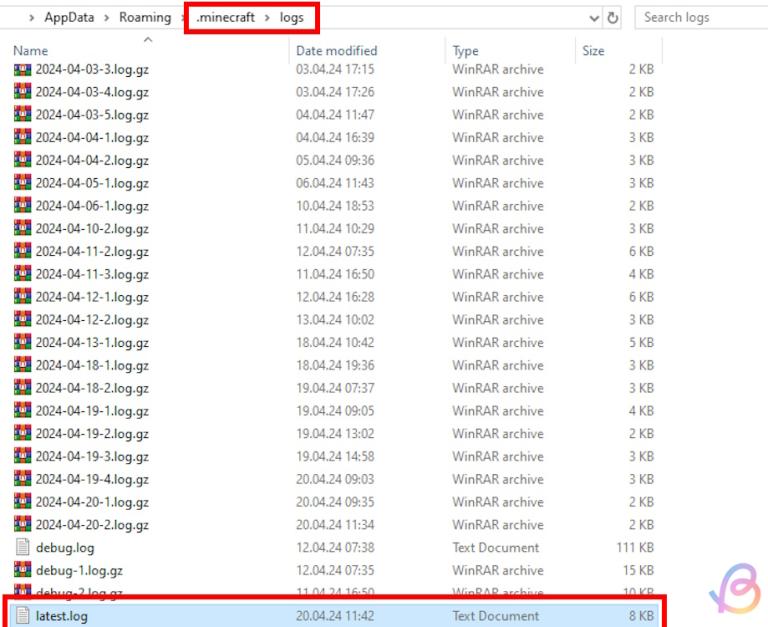768x627 pixels.
Task: Click the archive icon of debug-1.log.gz
Action: tap(22, 571)
